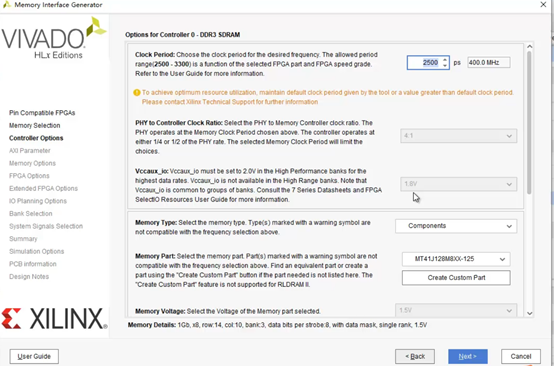This screenshot has height=366, width=554.
Task: Select System Signals Selection step
Action: (x=46, y=226)
